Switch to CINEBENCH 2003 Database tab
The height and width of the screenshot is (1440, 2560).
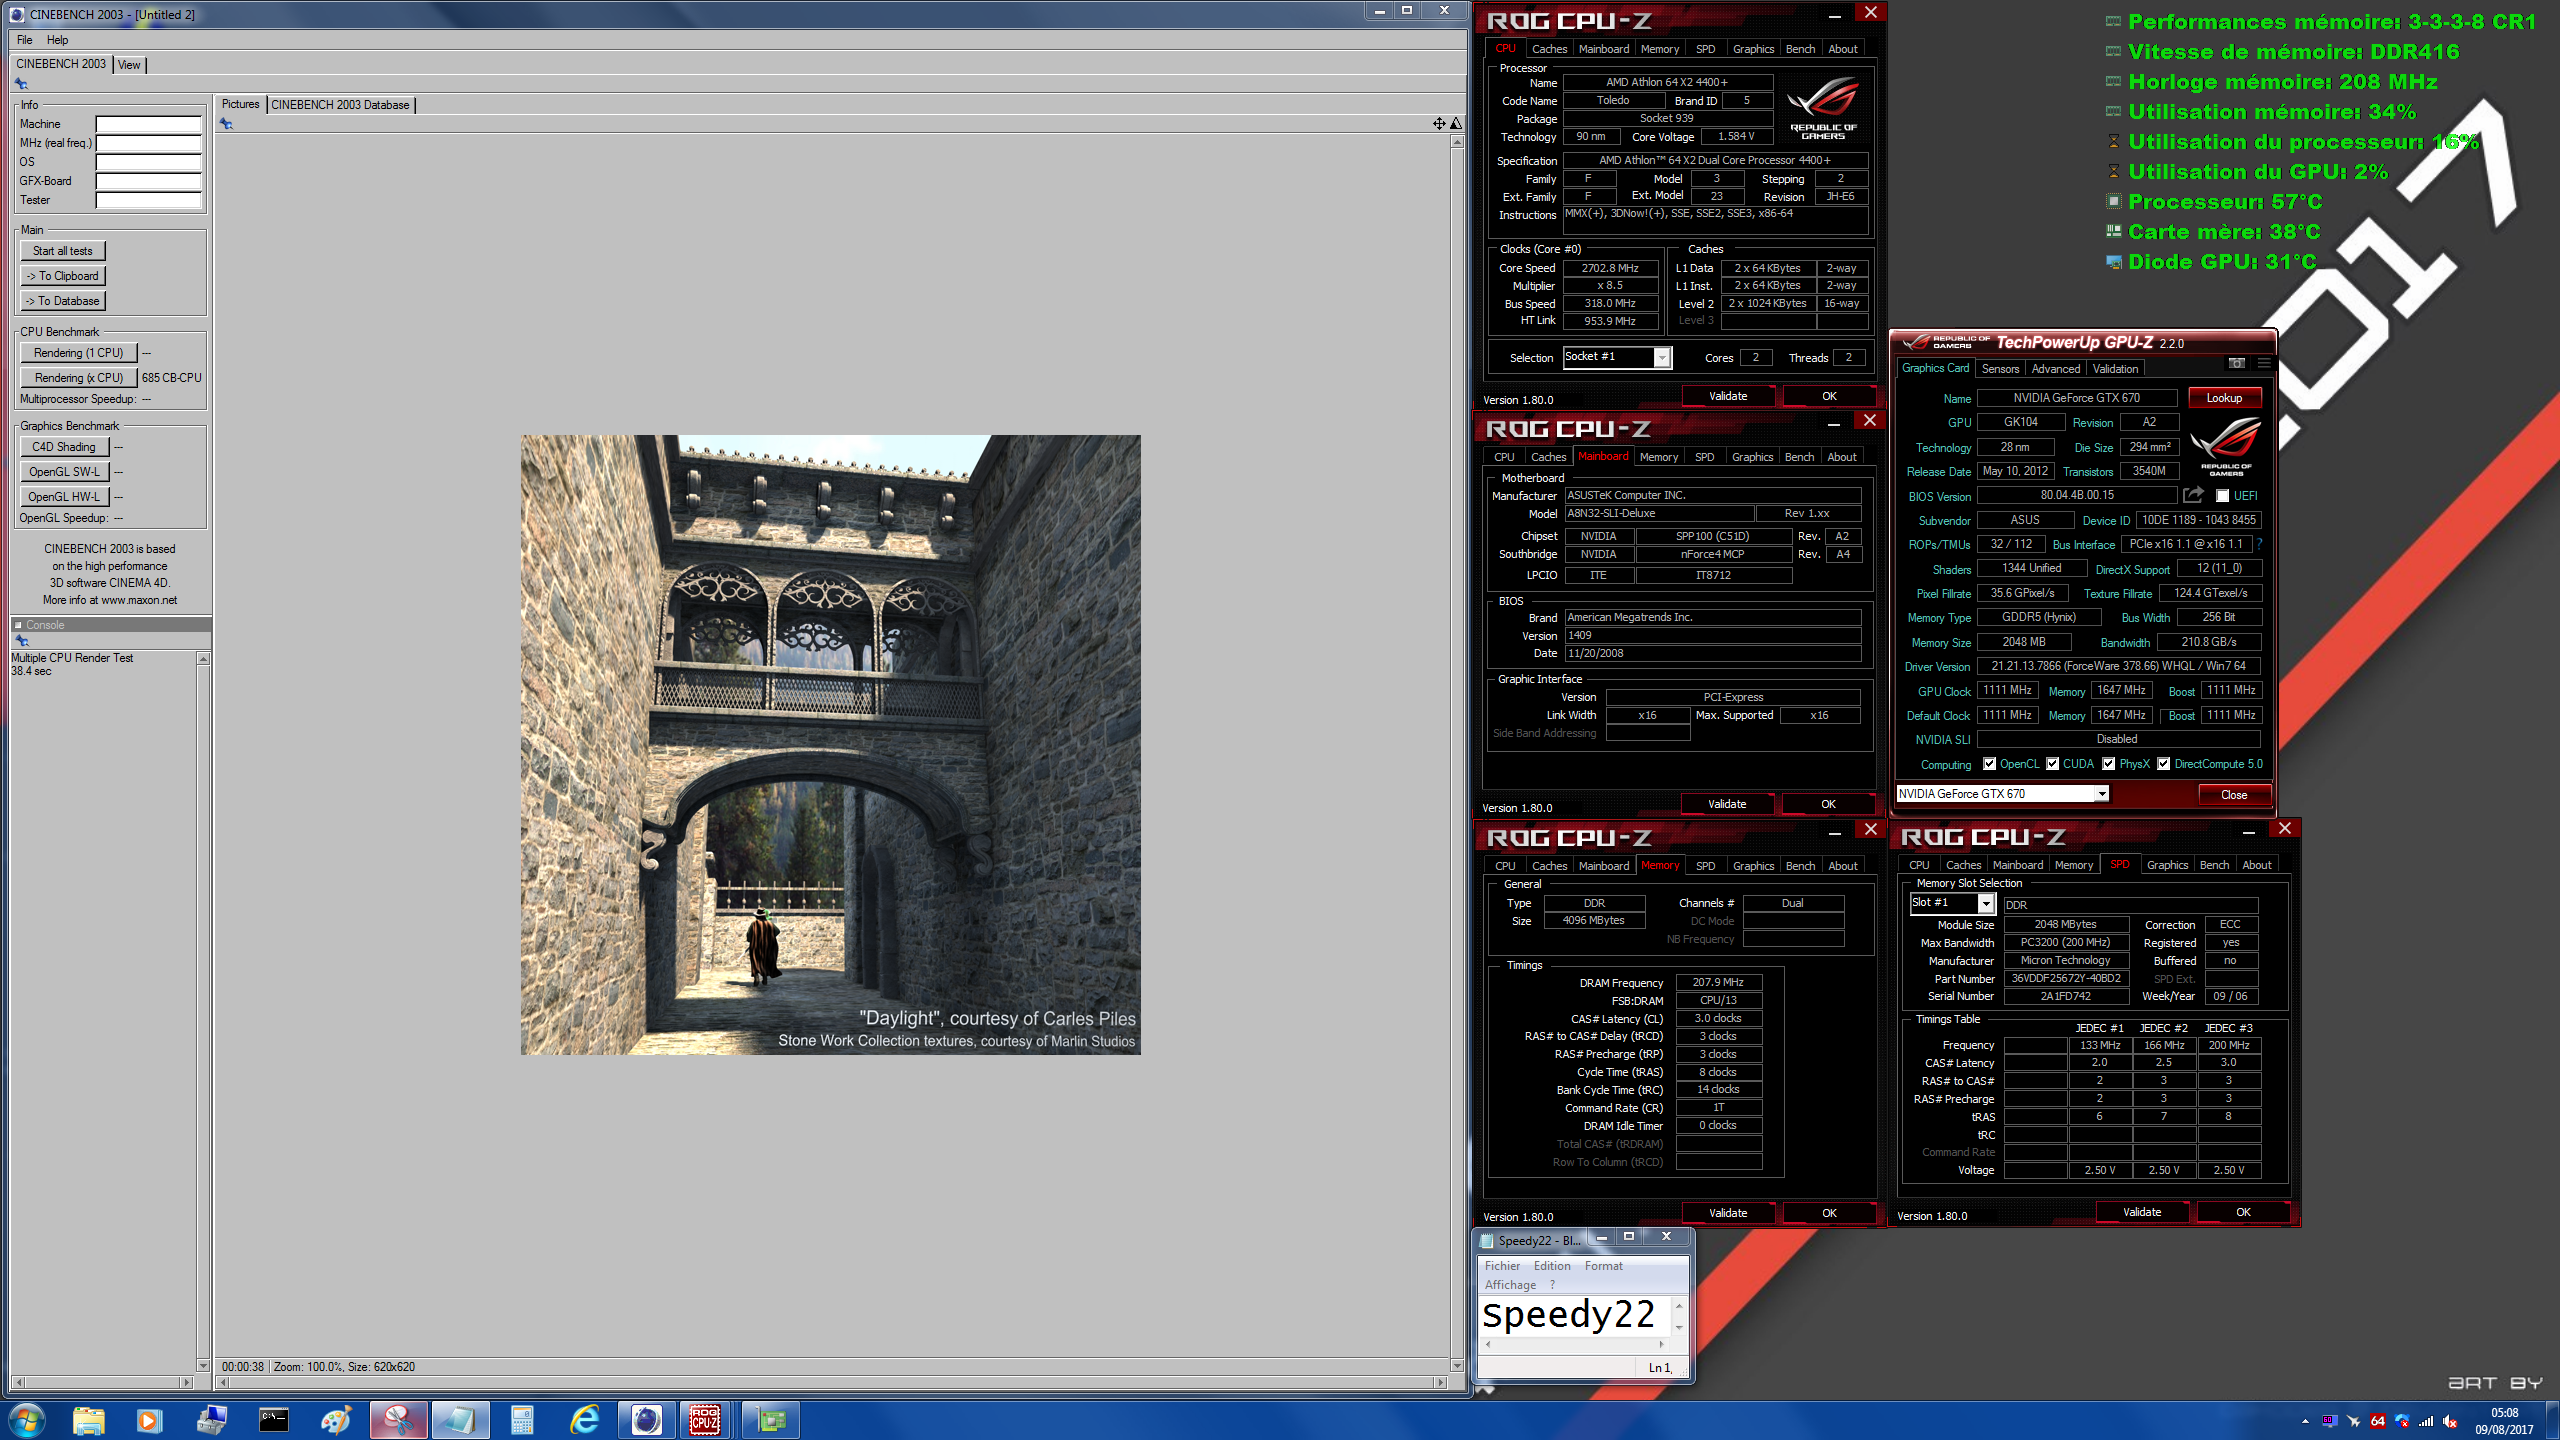340,105
